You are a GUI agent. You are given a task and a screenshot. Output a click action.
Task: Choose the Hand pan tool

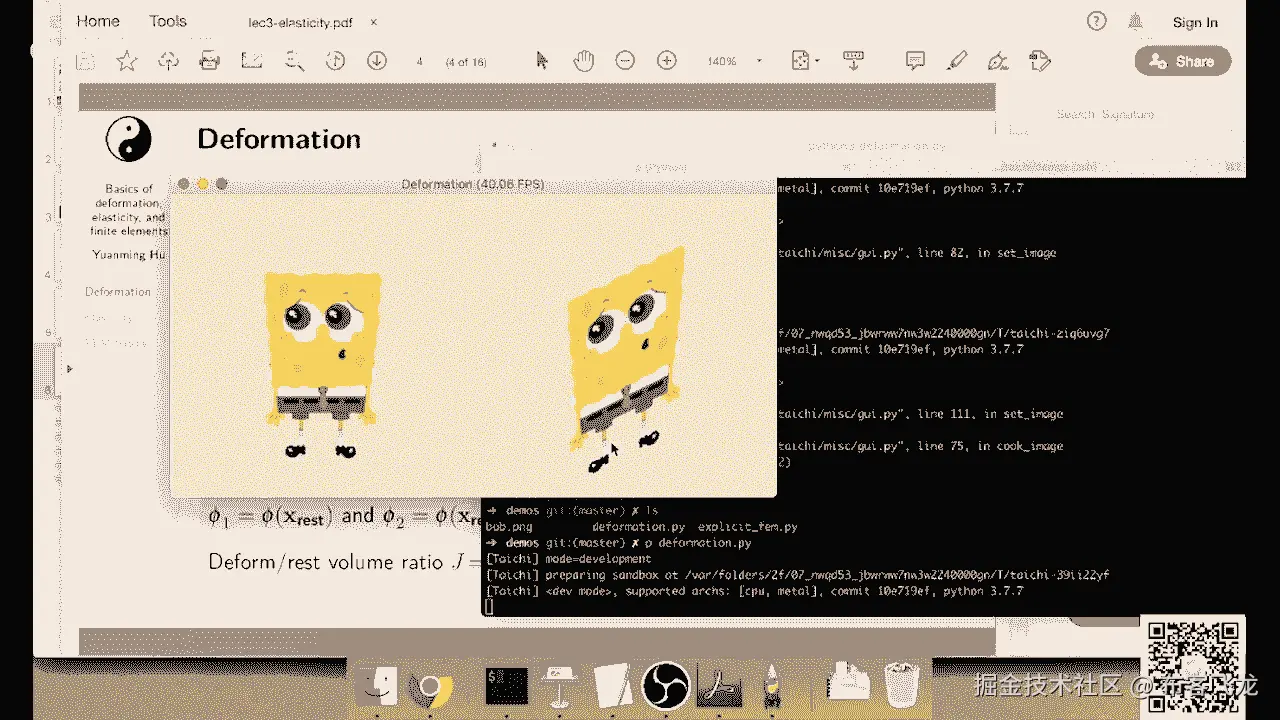point(583,61)
